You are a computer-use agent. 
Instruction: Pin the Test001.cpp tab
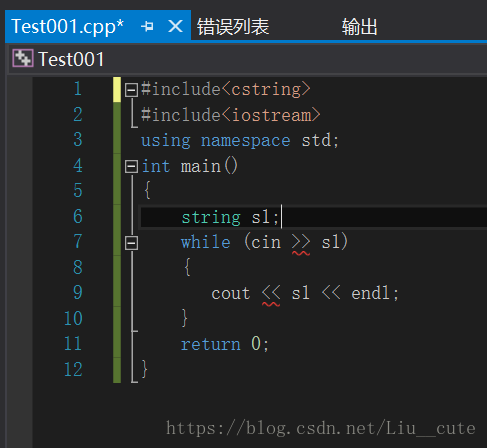point(147,26)
